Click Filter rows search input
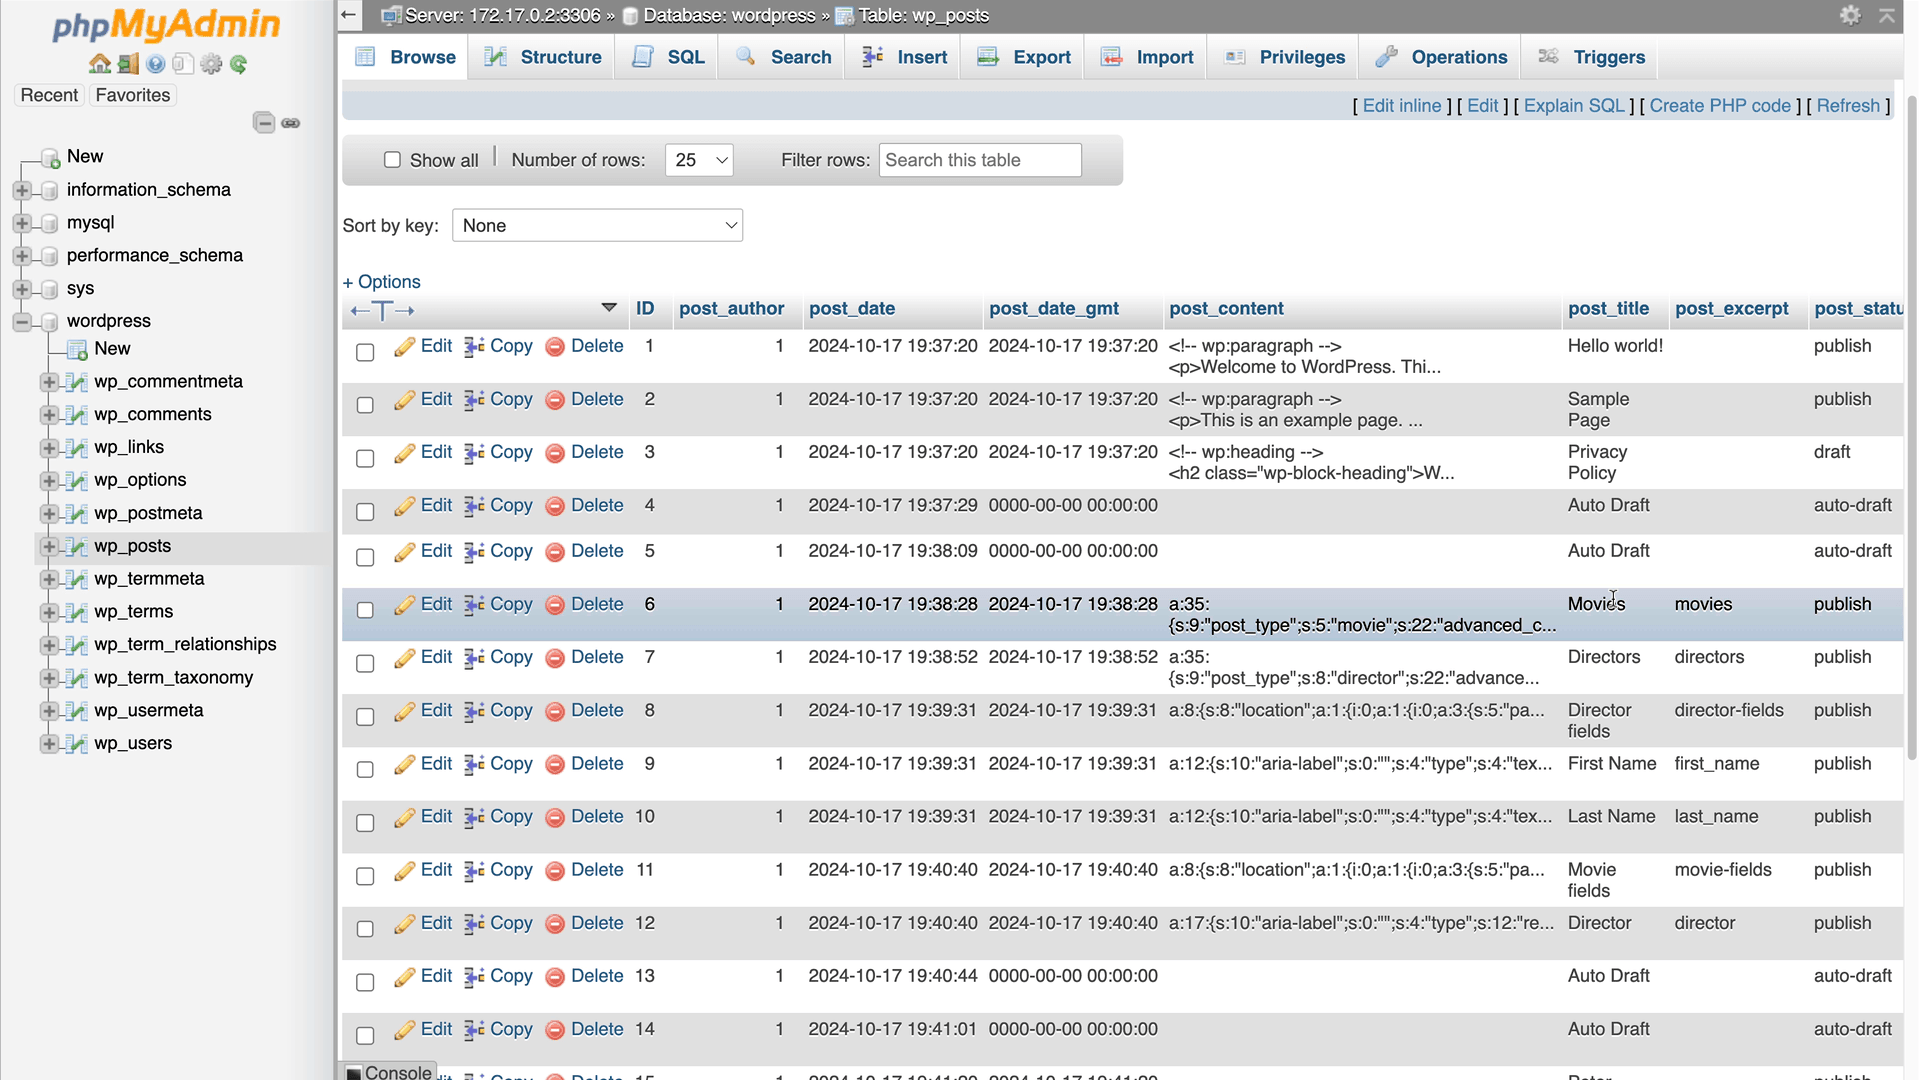1919x1080 pixels. (x=980, y=160)
